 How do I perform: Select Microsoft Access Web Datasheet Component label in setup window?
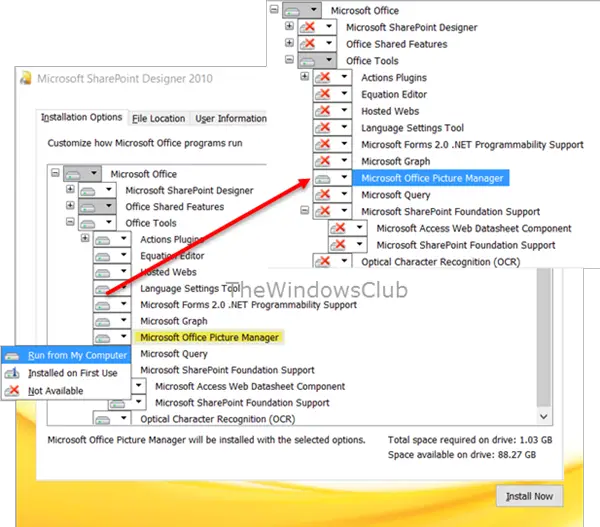(250, 387)
